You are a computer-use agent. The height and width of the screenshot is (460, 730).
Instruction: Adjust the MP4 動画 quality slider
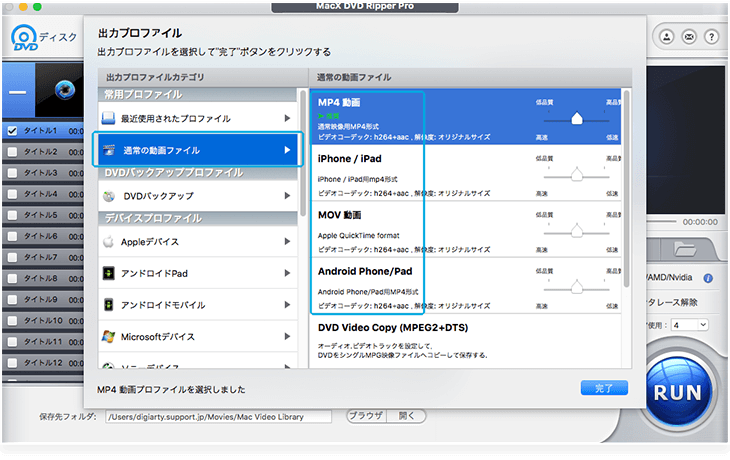pos(577,119)
